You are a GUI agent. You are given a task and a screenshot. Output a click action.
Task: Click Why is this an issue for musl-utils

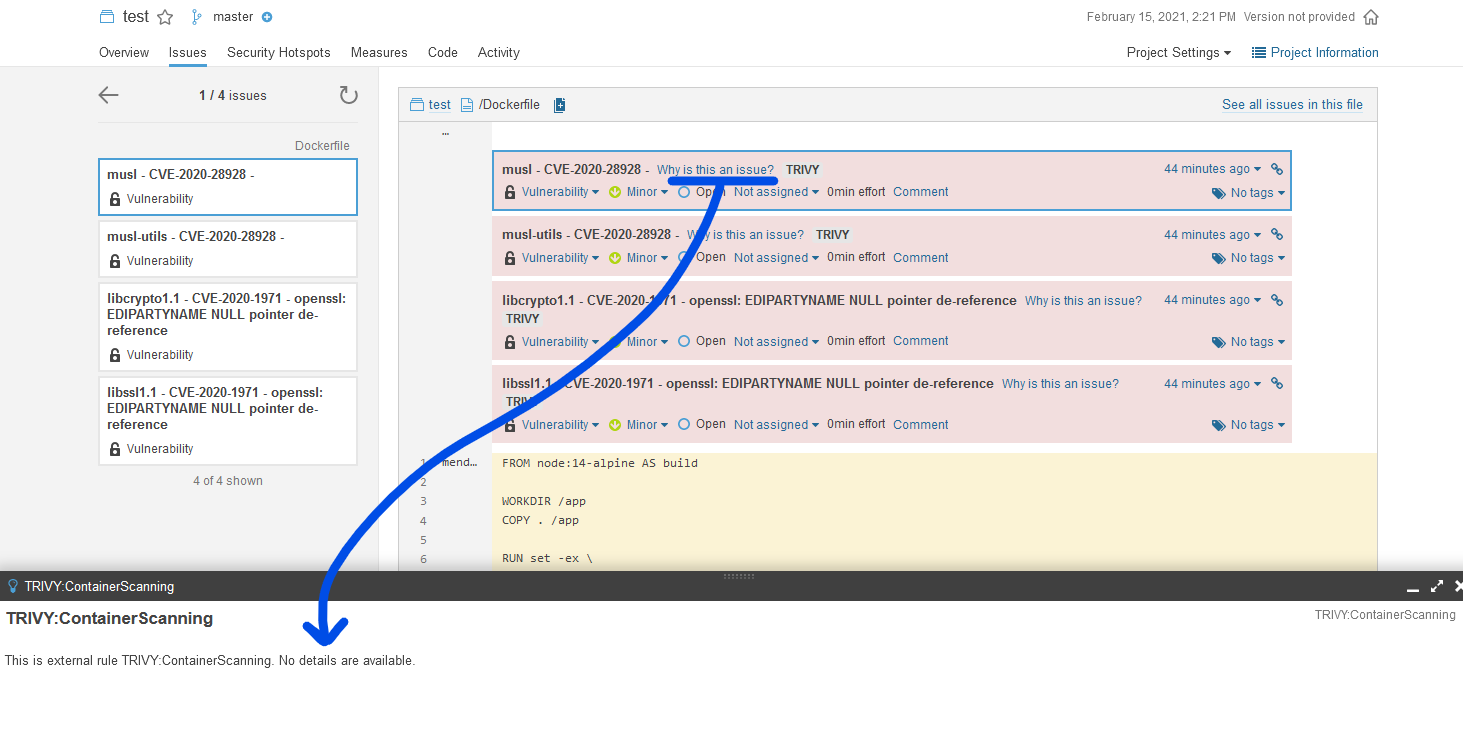coord(745,235)
